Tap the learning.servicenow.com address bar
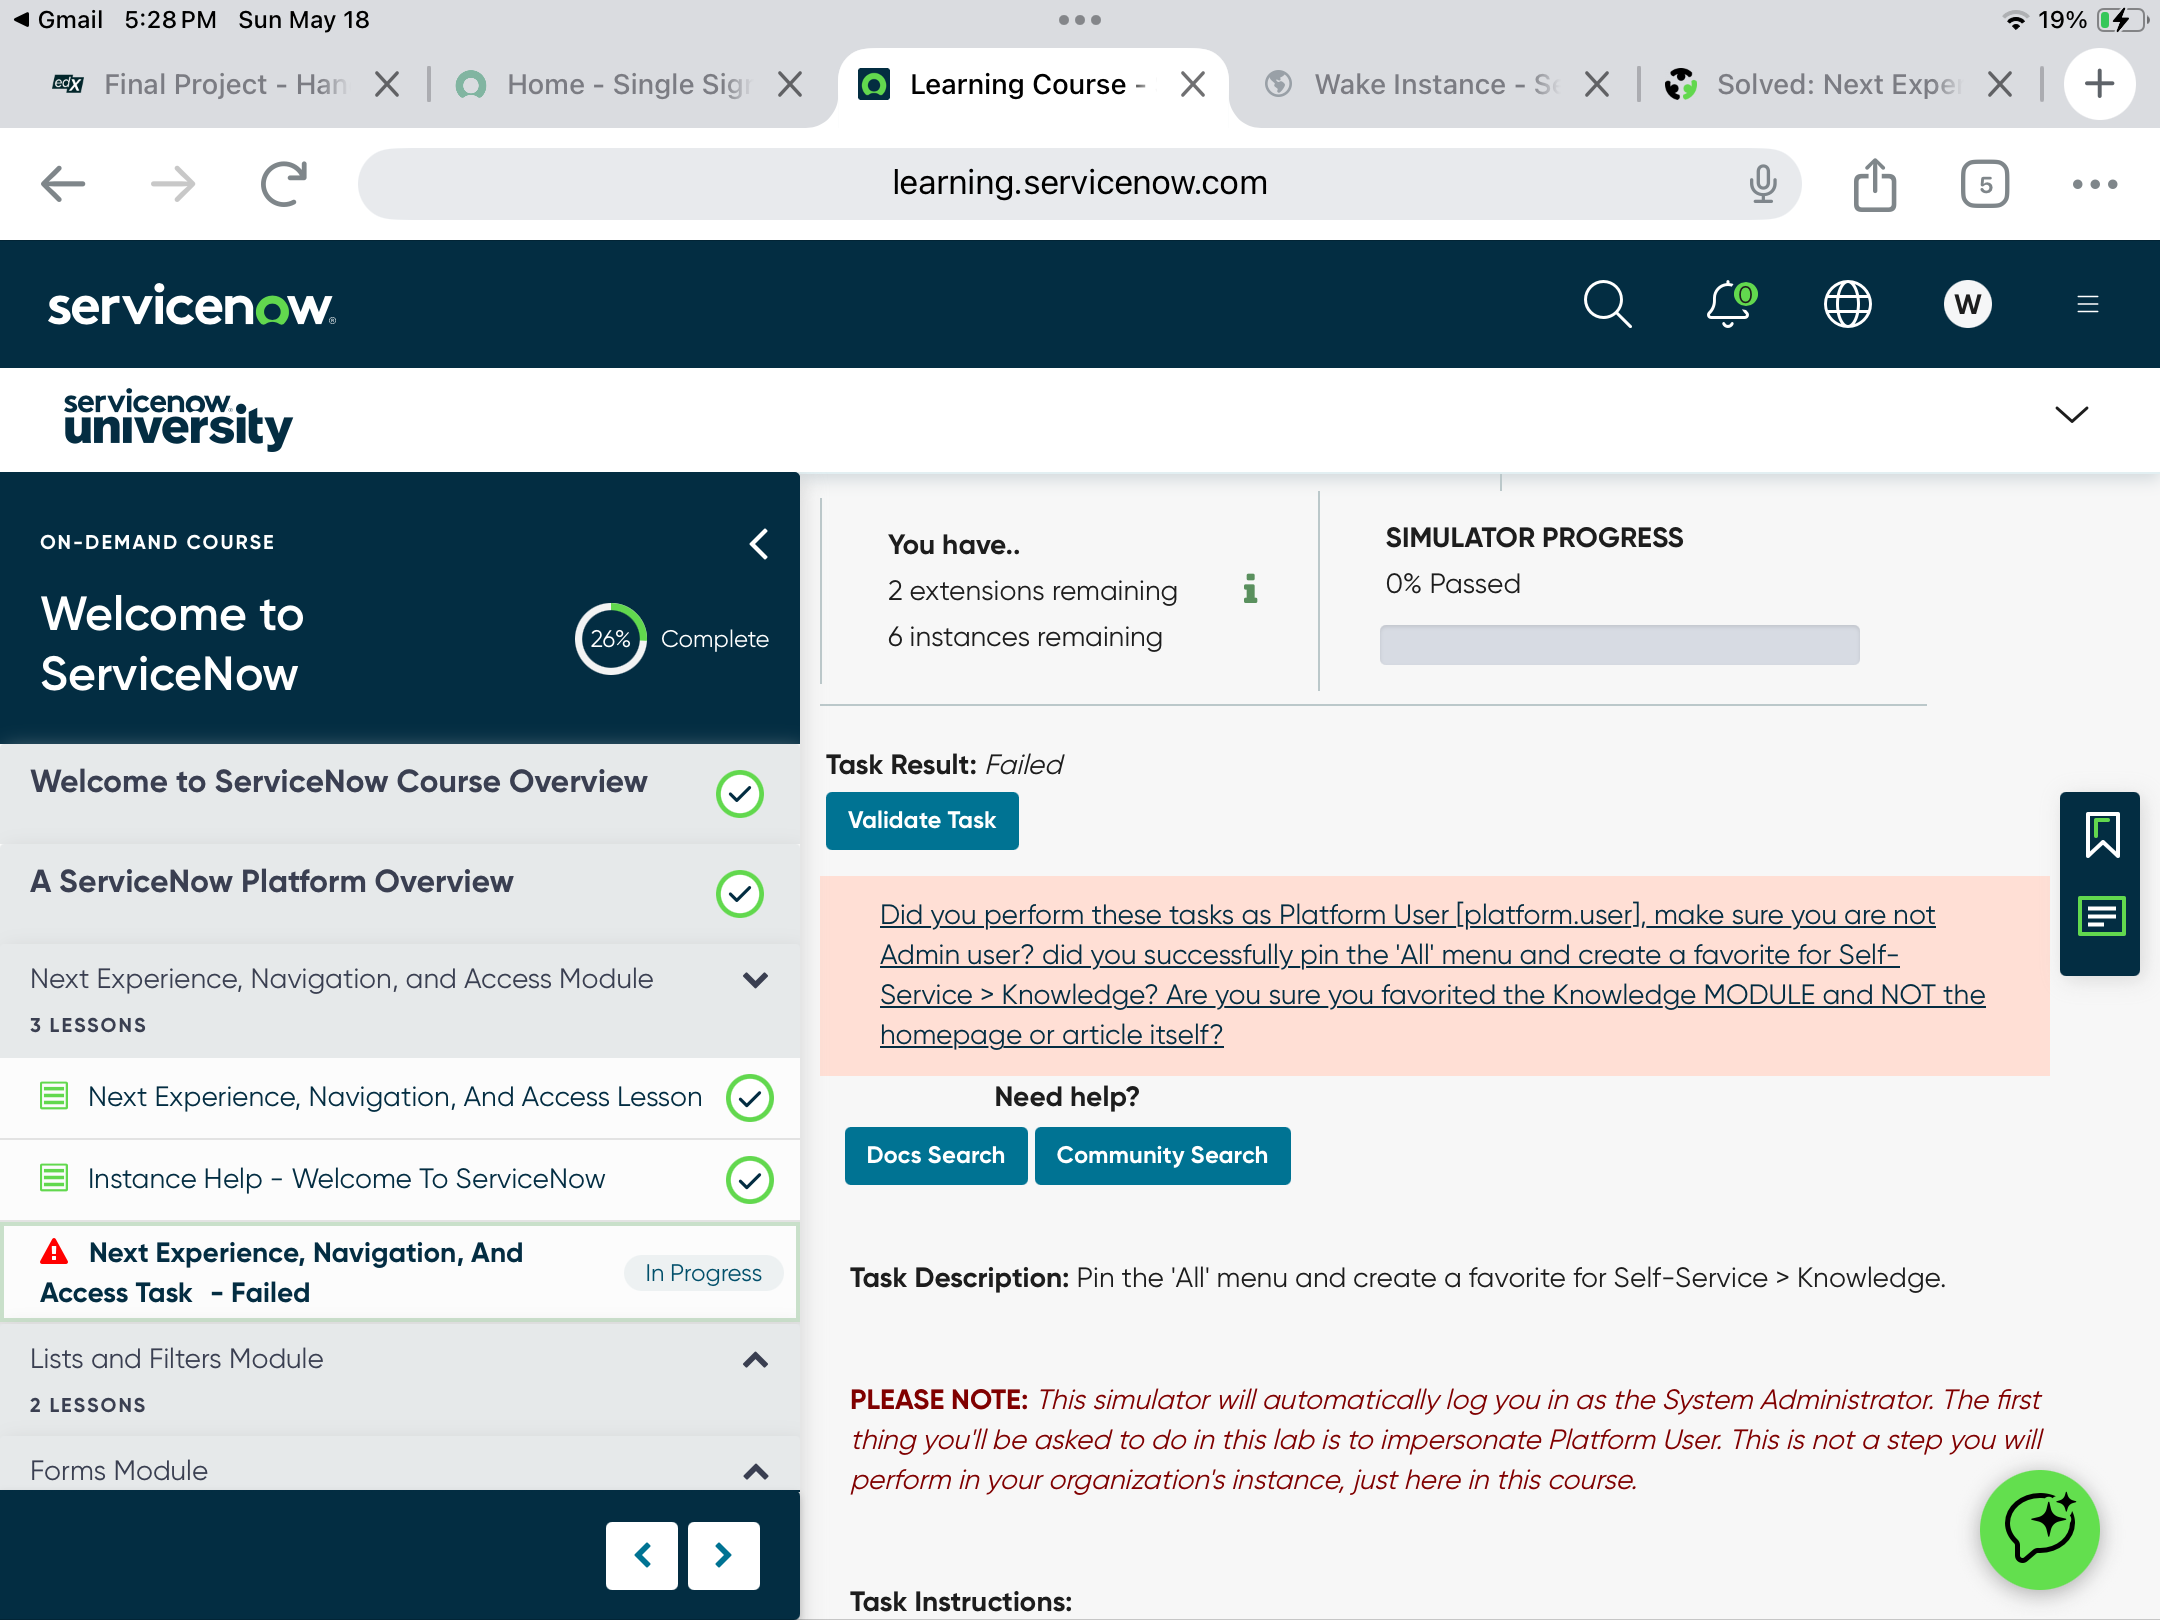The height and width of the screenshot is (1620, 2160). (1080, 184)
